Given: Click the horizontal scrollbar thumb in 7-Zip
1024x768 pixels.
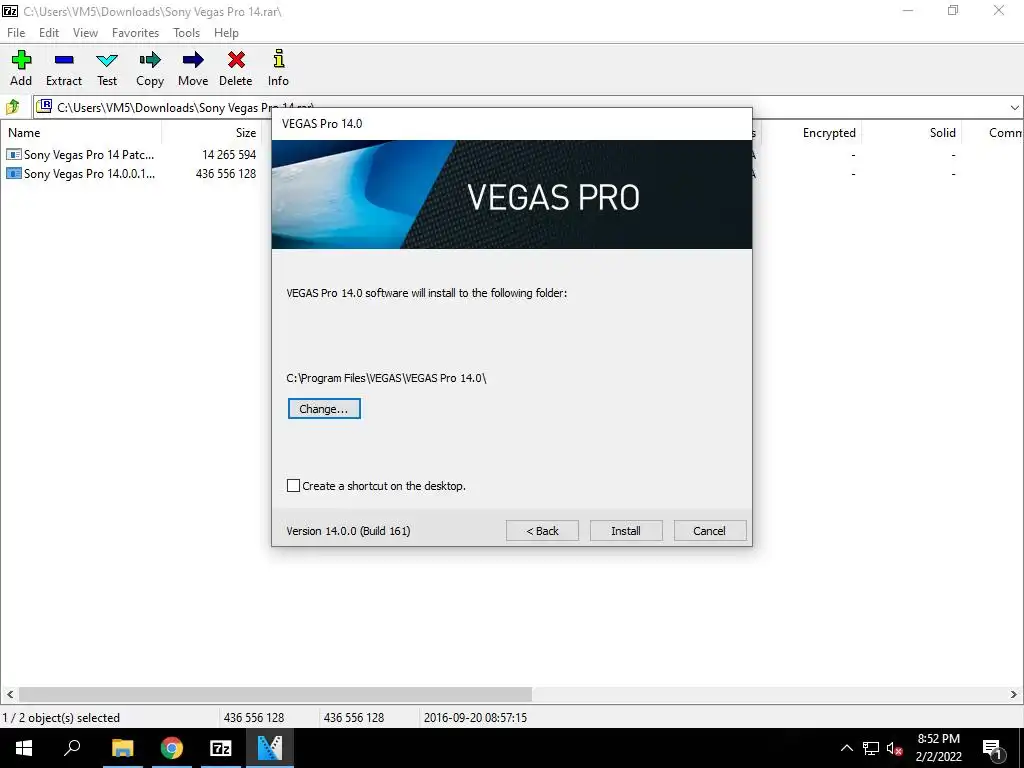Looking at the screenshot, I should pos(275,694).
